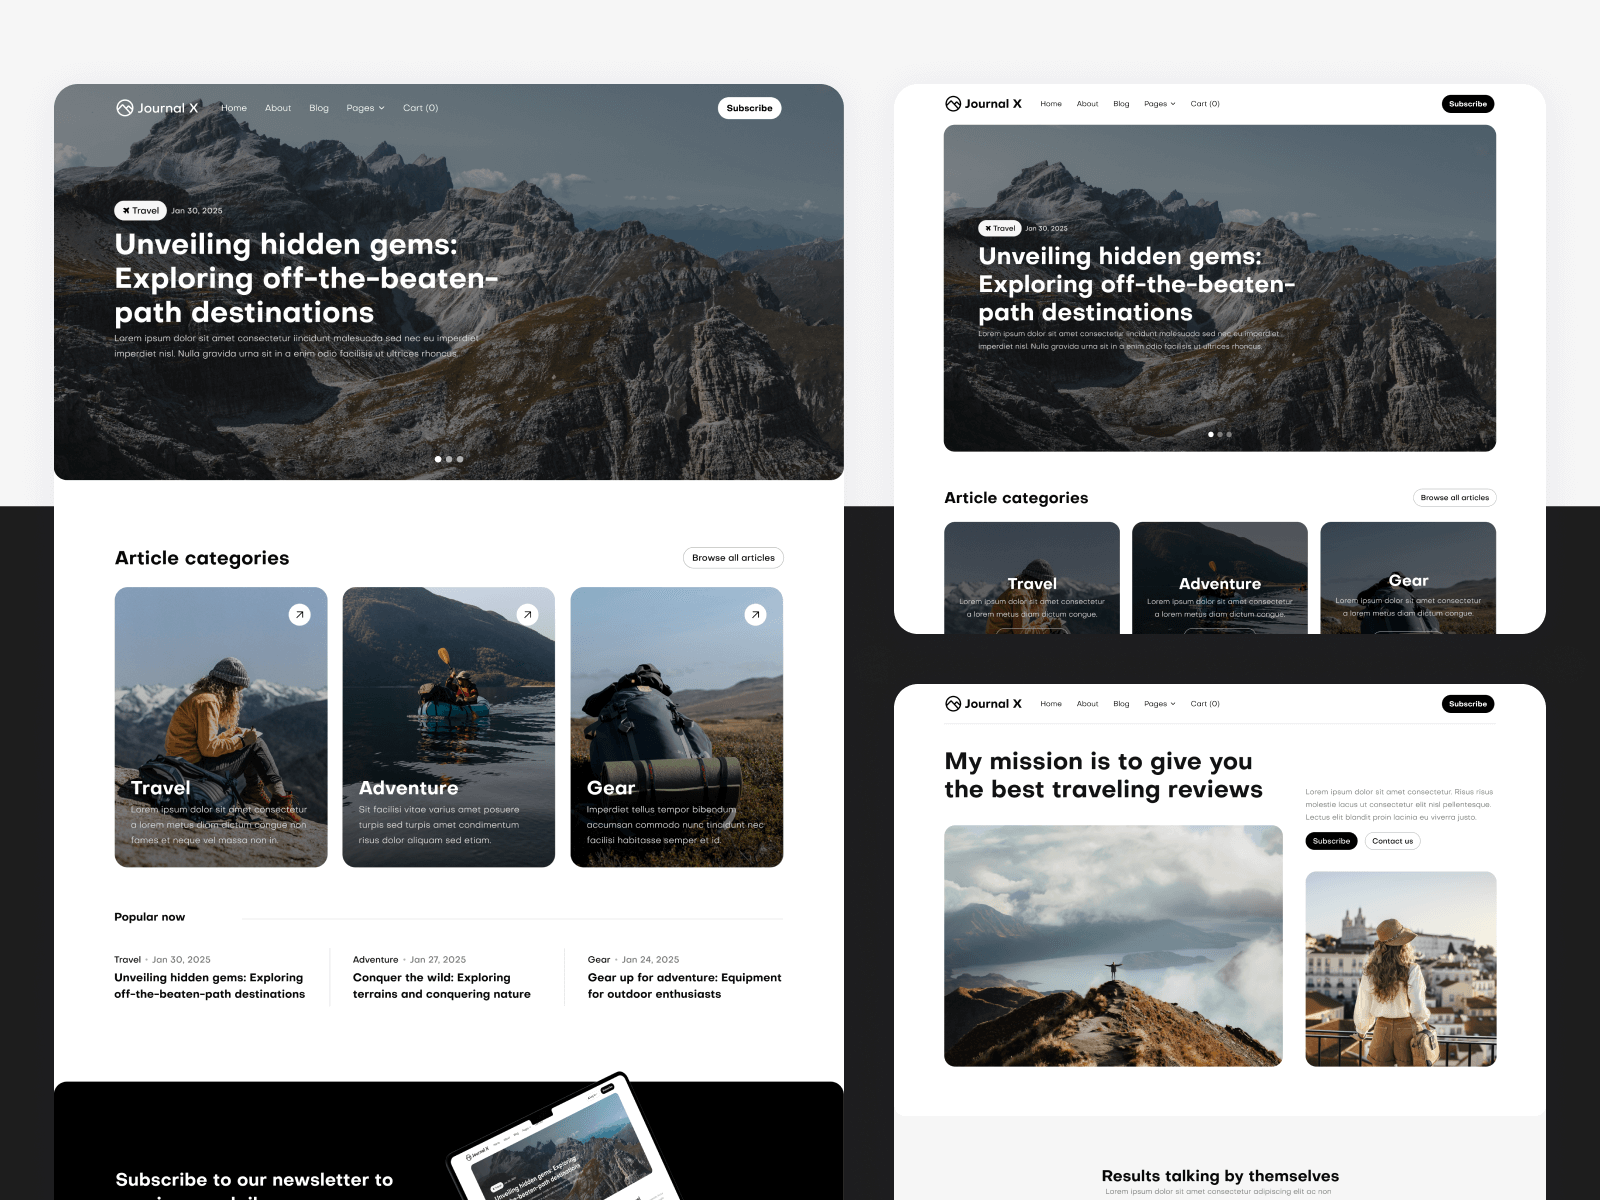Open About in left mockup nav

278,108
